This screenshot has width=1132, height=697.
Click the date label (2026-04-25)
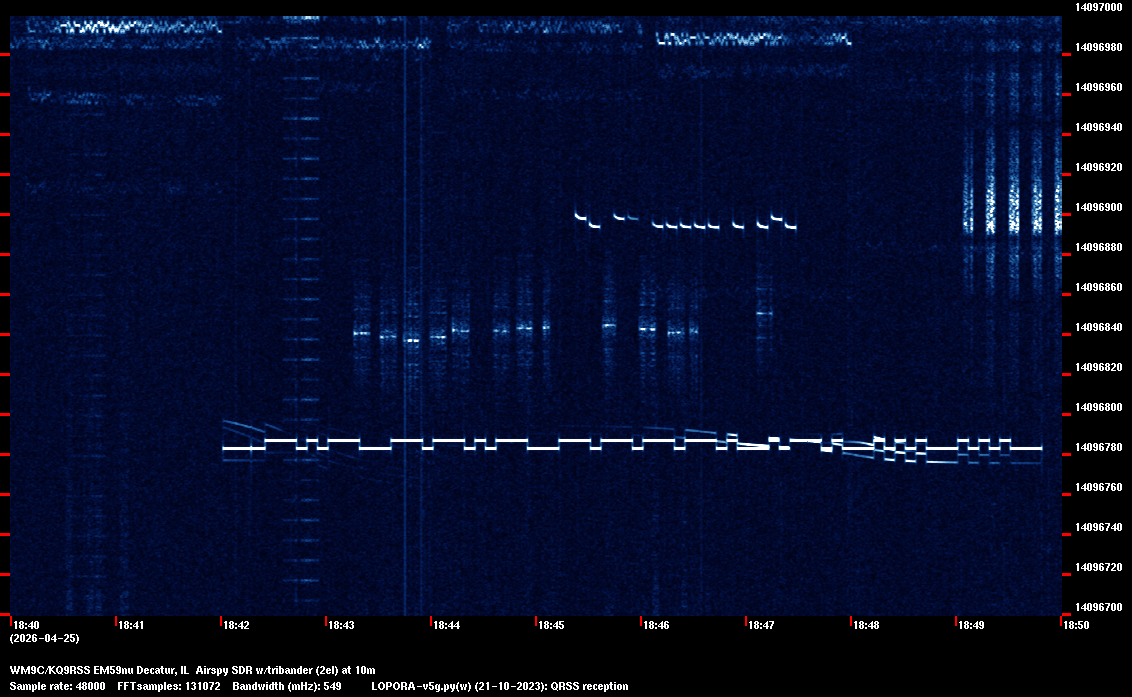[45, 638]
